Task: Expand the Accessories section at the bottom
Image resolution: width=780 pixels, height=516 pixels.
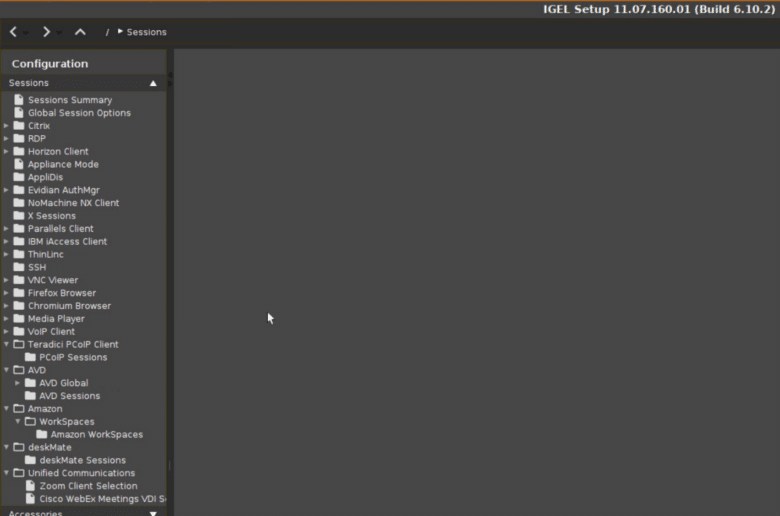Action: coord(83,513)
